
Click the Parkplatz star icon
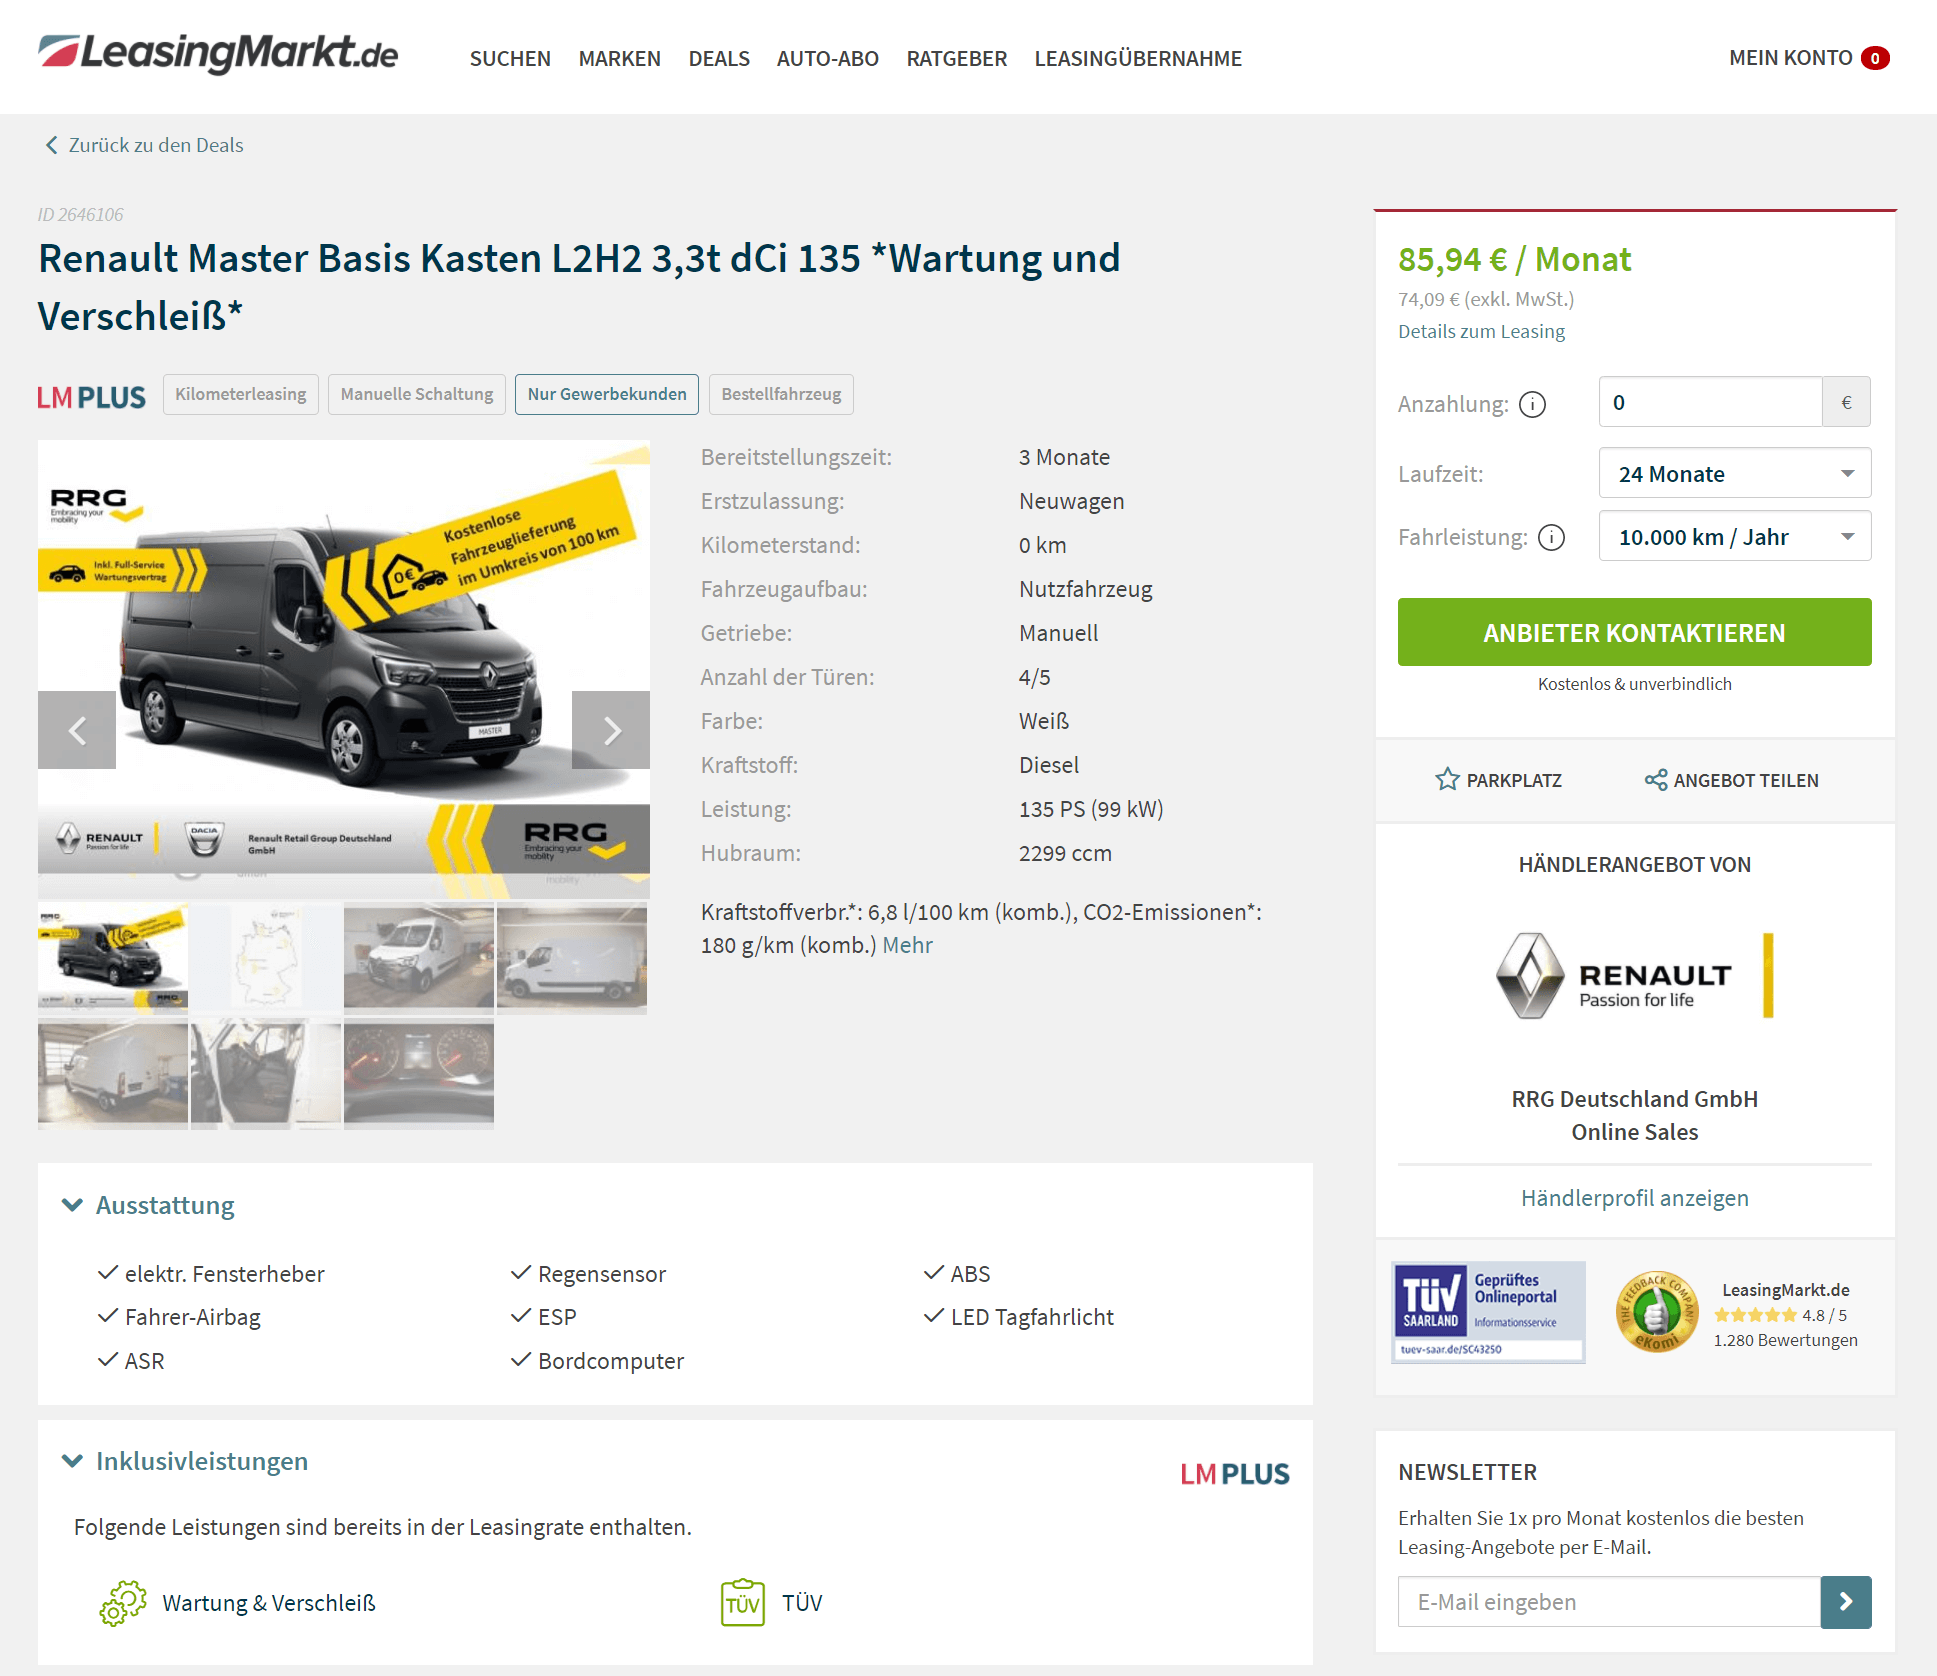1447,779
